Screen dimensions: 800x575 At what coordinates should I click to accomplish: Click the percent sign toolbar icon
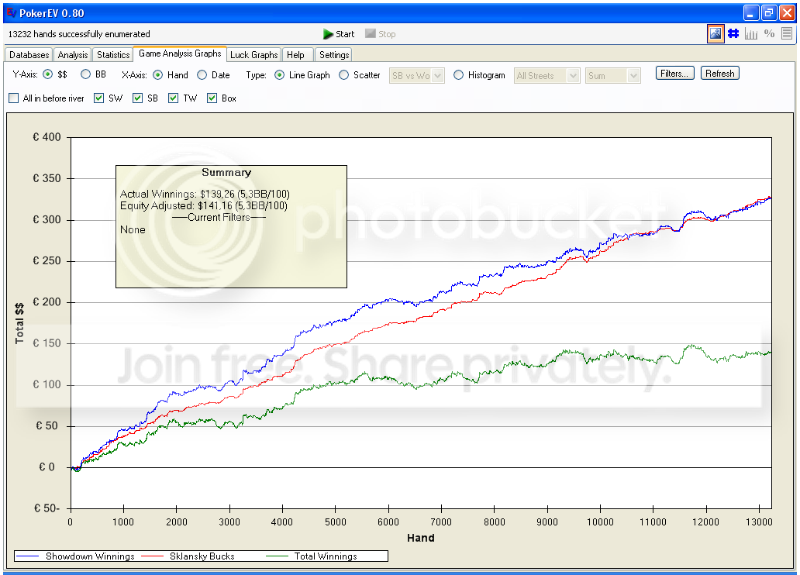click(769, 34)
